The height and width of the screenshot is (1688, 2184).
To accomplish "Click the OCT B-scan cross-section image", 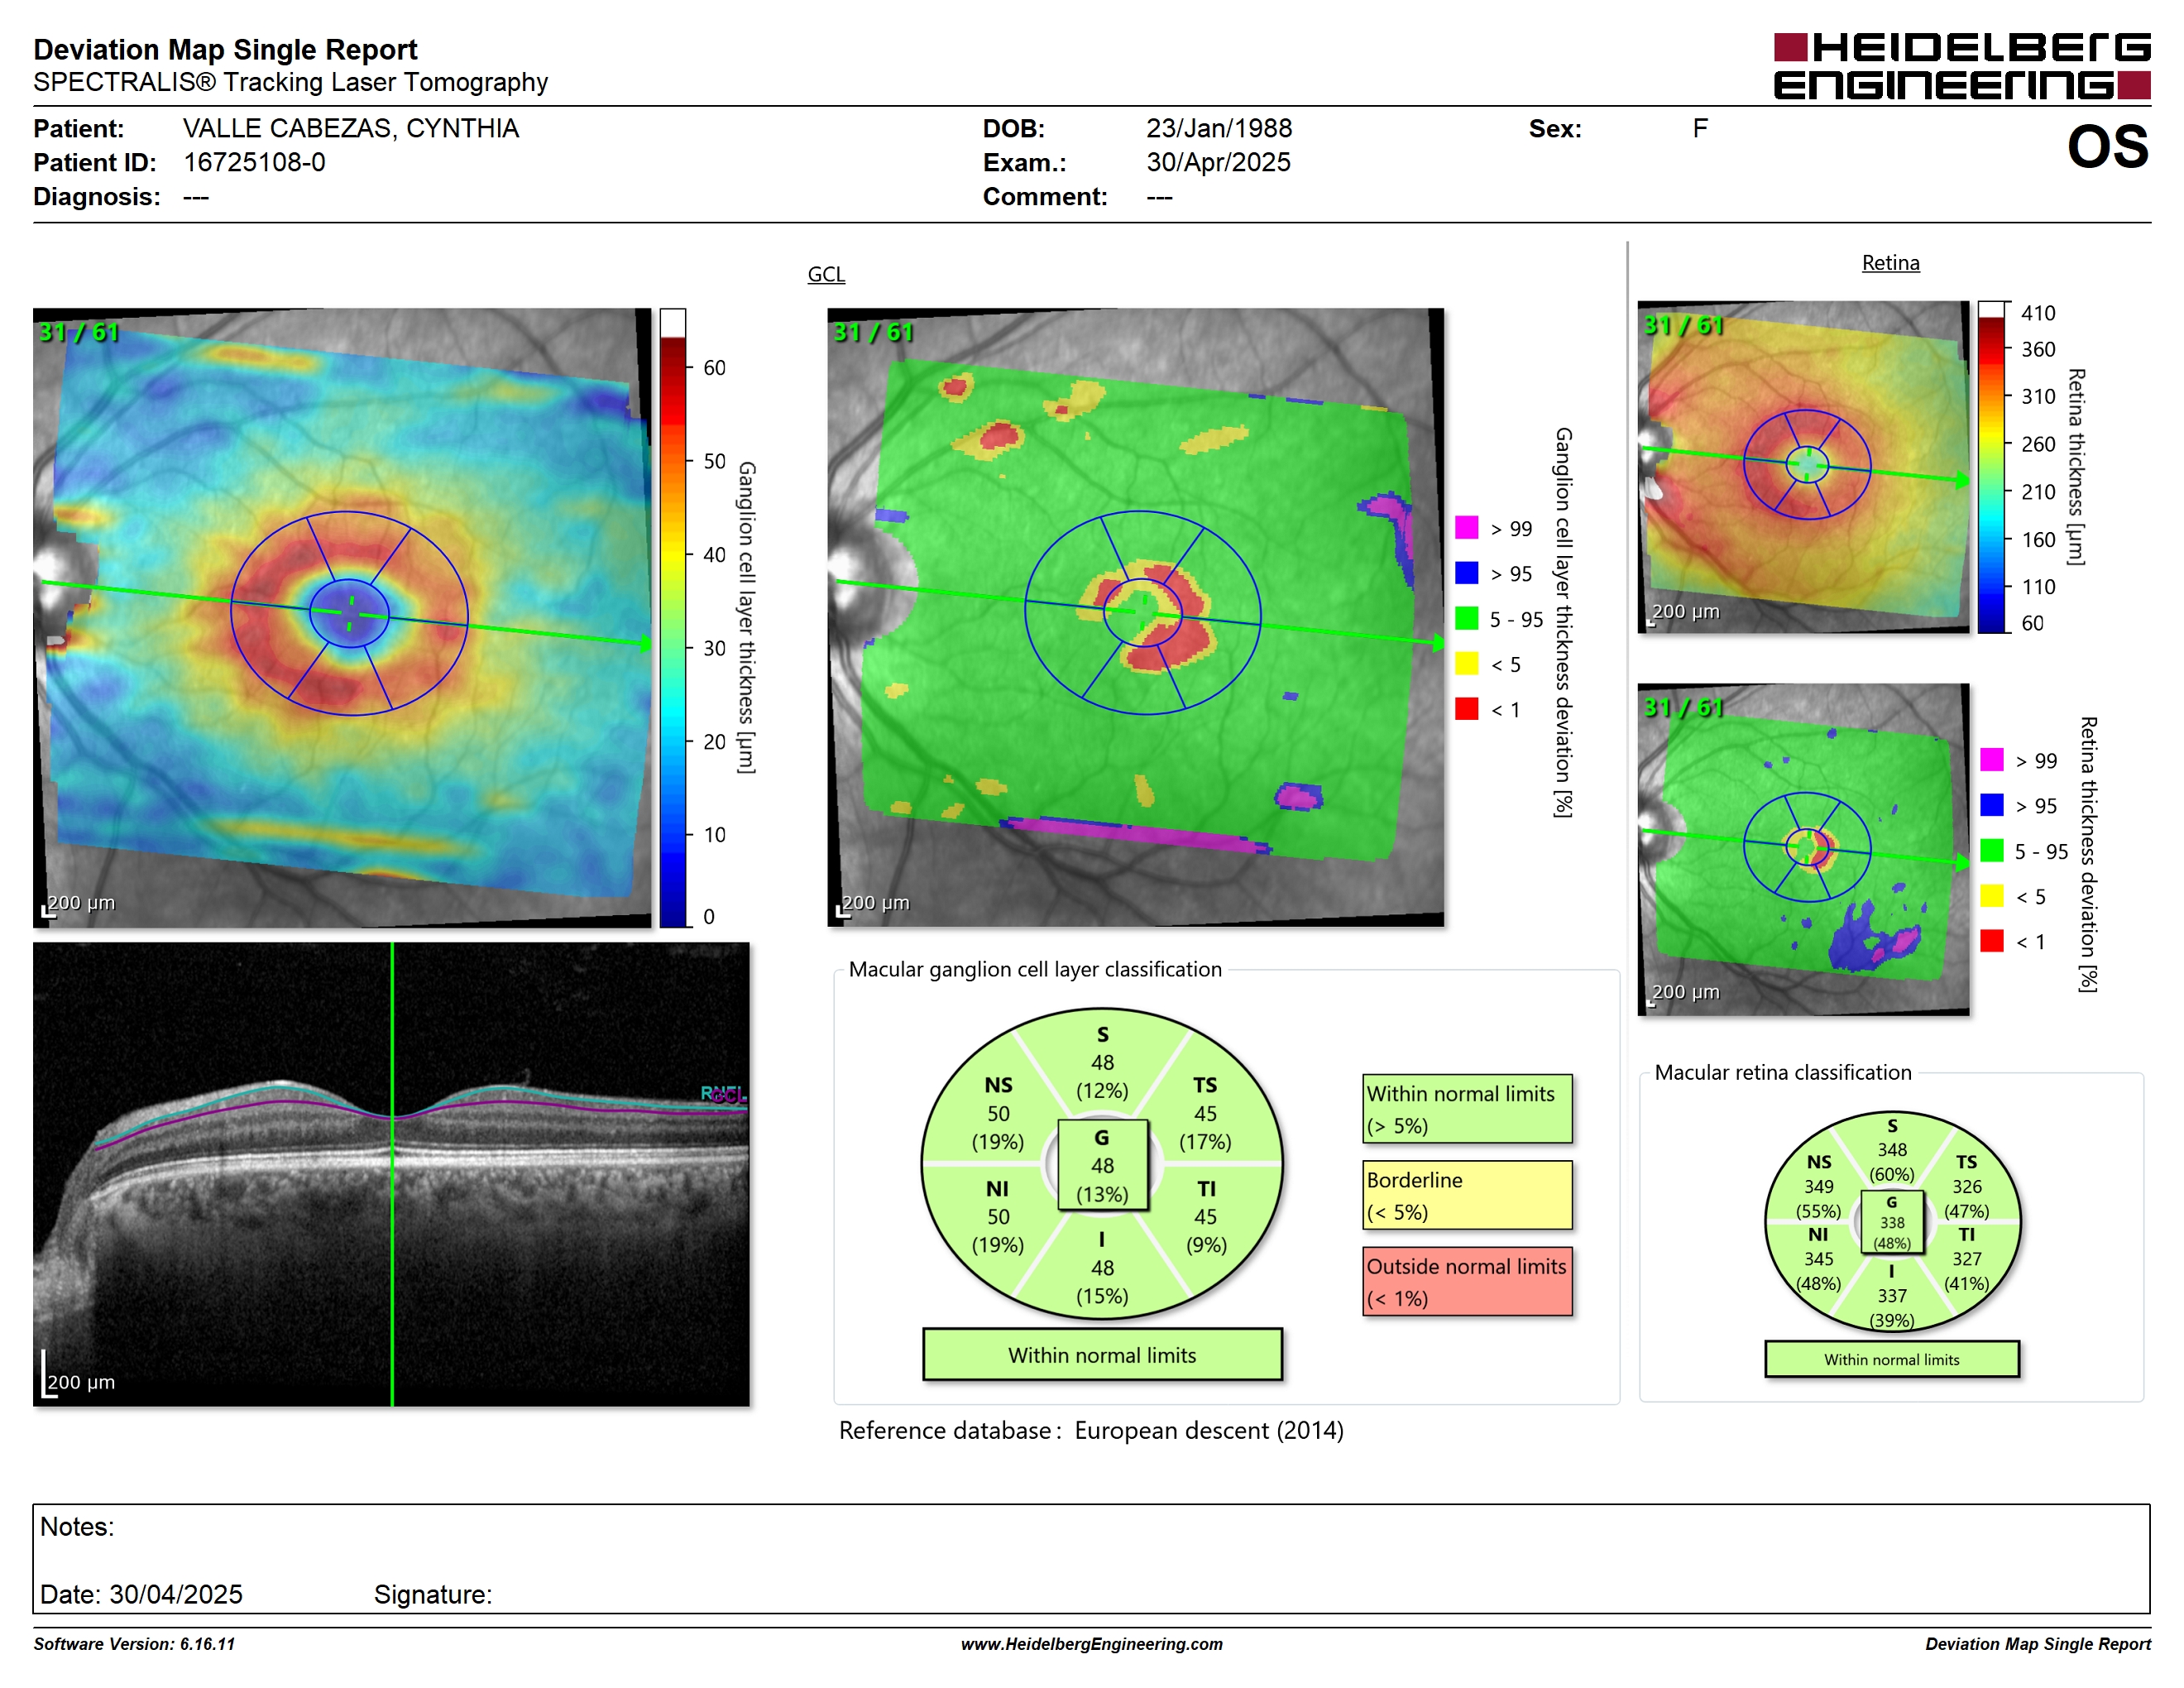I will click(x=391, y=1174).
